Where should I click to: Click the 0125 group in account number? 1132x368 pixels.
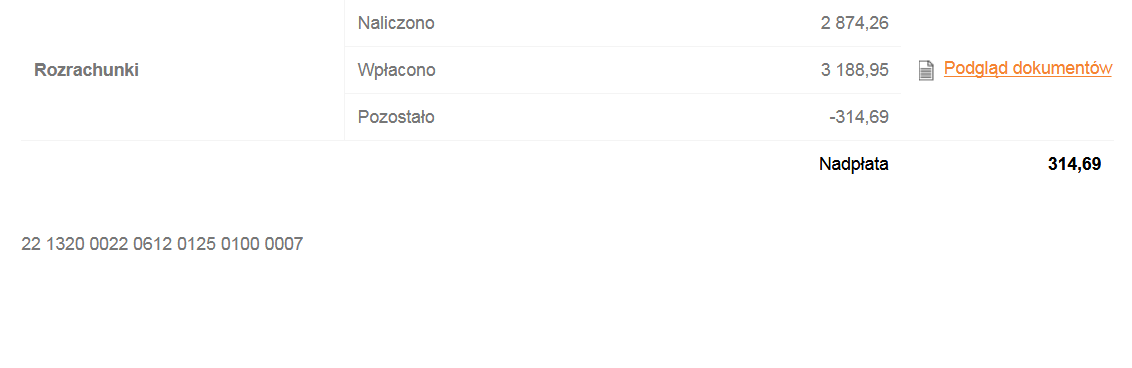click(x=197, y=244)
